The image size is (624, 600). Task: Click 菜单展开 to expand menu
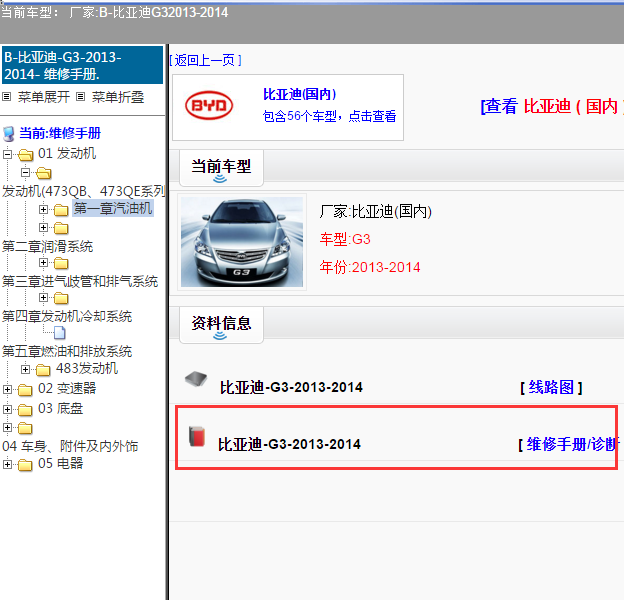[x=44, y=97]
